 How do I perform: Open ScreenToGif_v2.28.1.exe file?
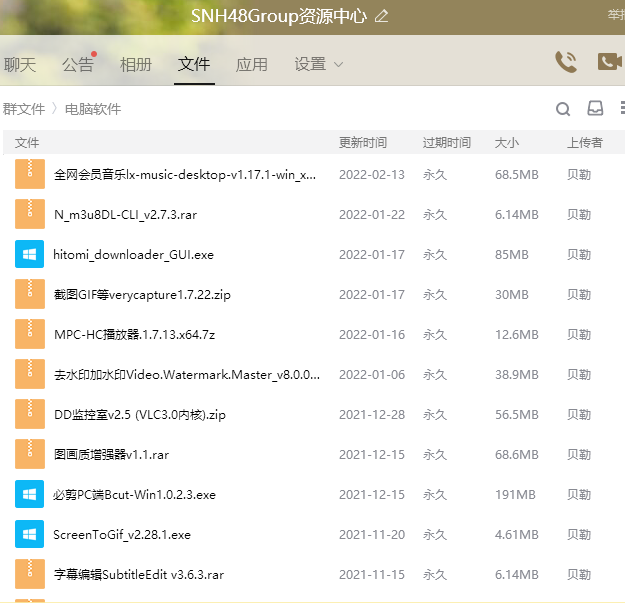(x=122, y=534)
